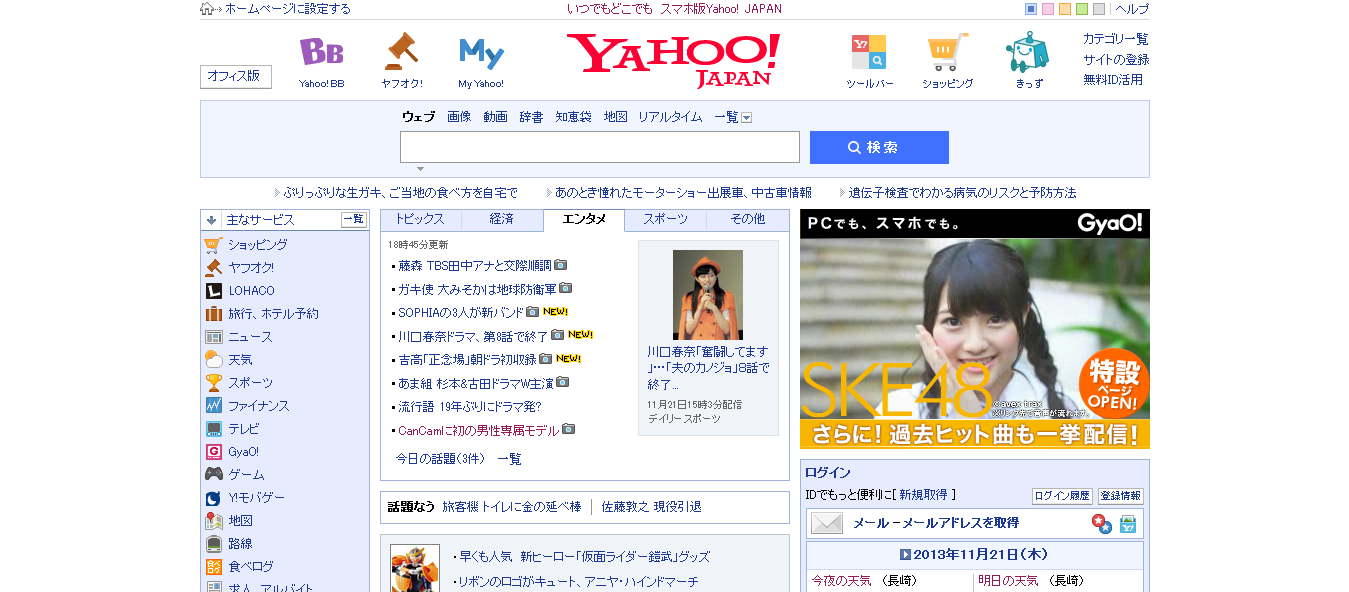Click the mail envelope icon in login box

pos(827,523)
